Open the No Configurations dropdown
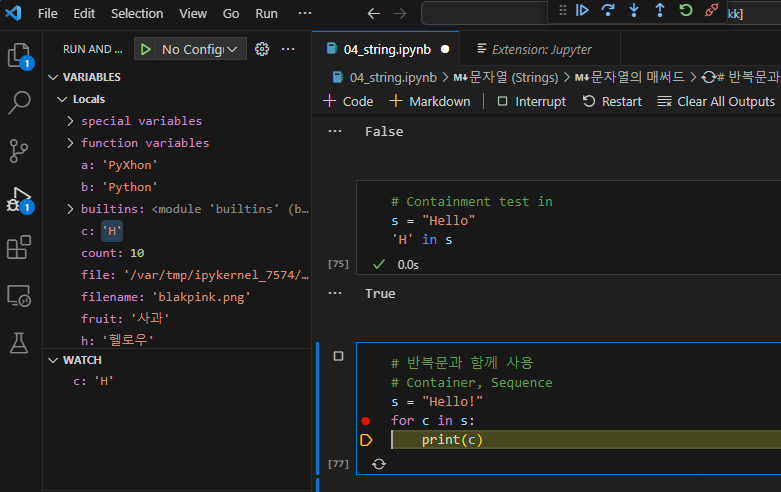 [199, 49]
